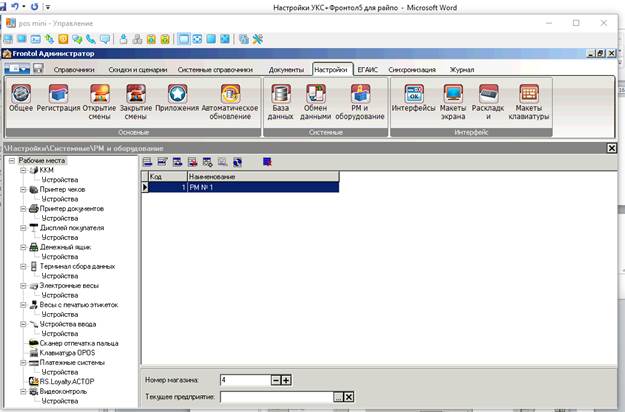Select Устройства under ККМ

tap(60, 180)
